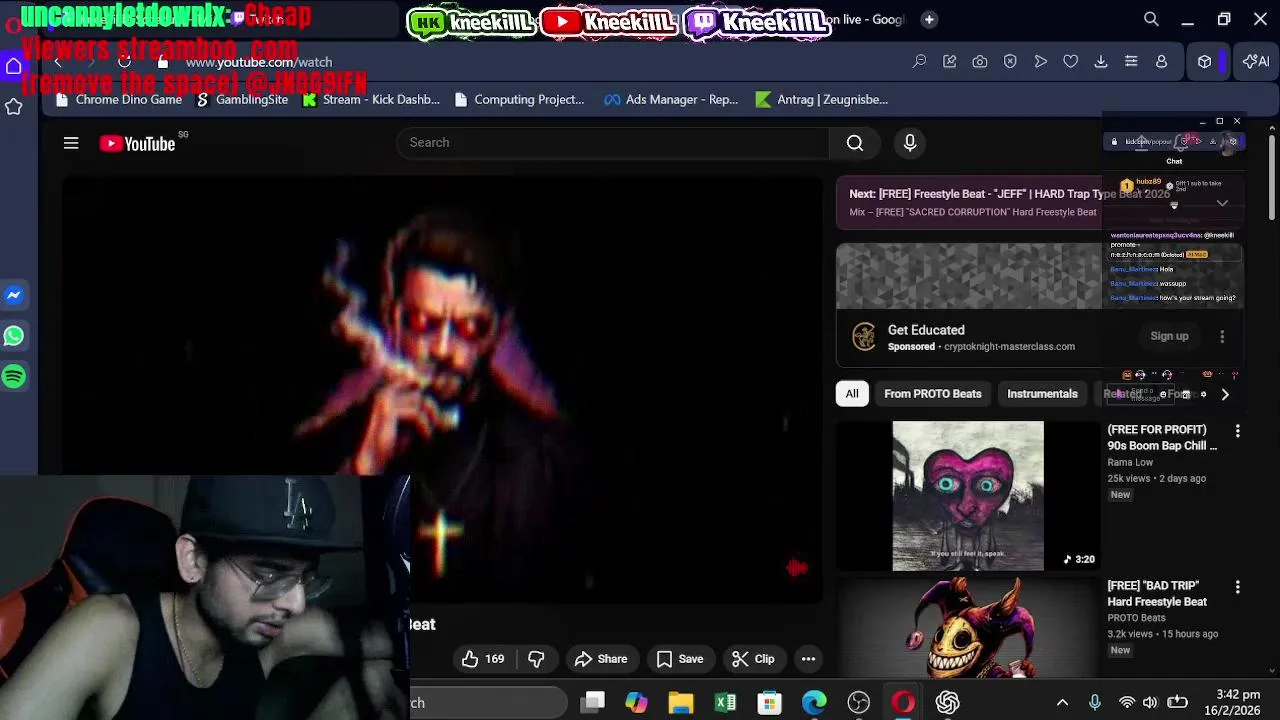Open the Opera account profile icon
Screen dimensions: 1280x720
tap(1161, 62)
